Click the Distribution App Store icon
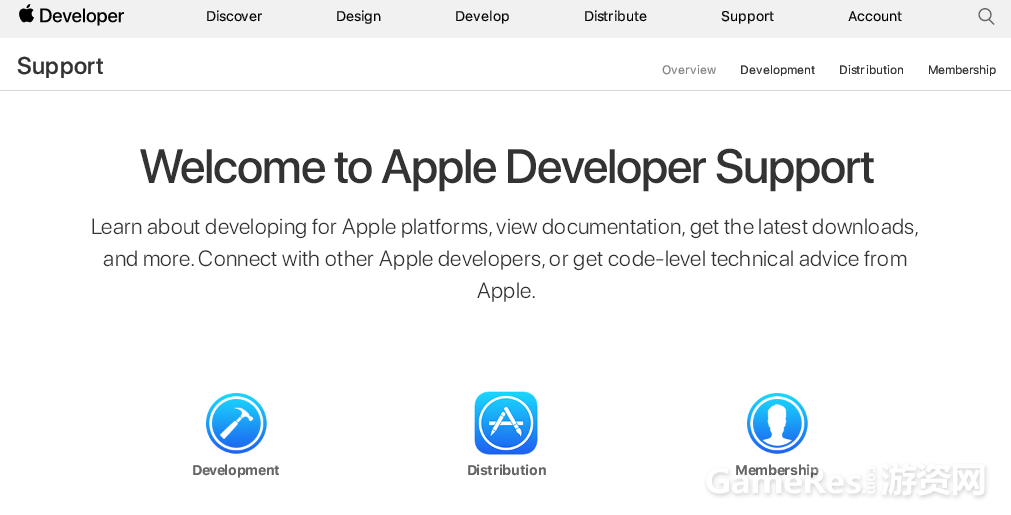 point(506,423)
